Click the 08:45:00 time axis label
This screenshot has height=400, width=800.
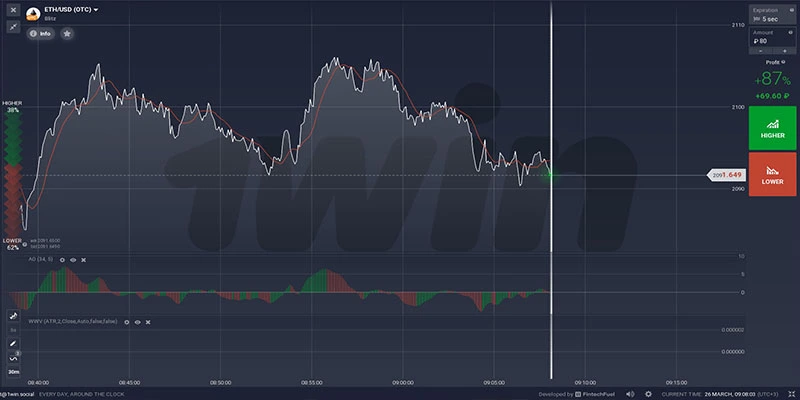coord(129,382)
